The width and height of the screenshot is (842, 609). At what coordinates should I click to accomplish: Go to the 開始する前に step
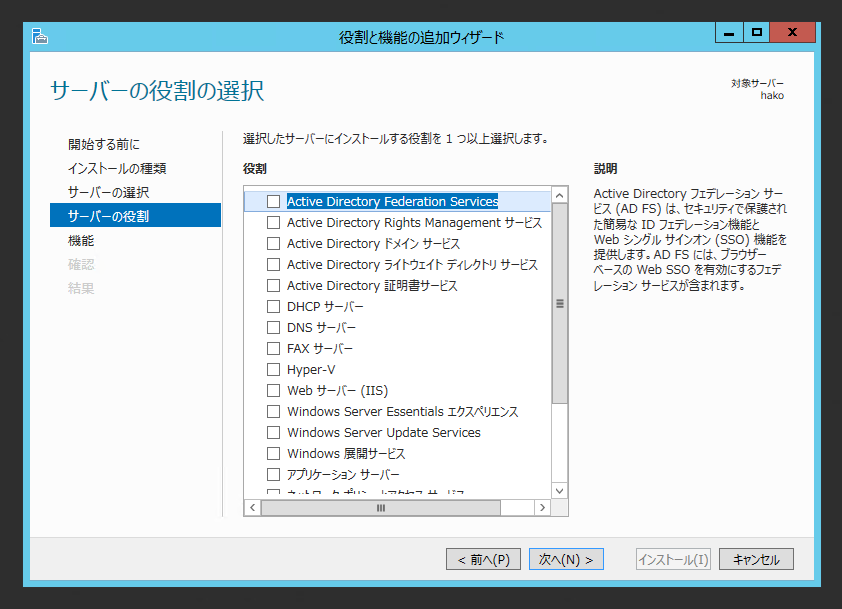coord(104,144)
